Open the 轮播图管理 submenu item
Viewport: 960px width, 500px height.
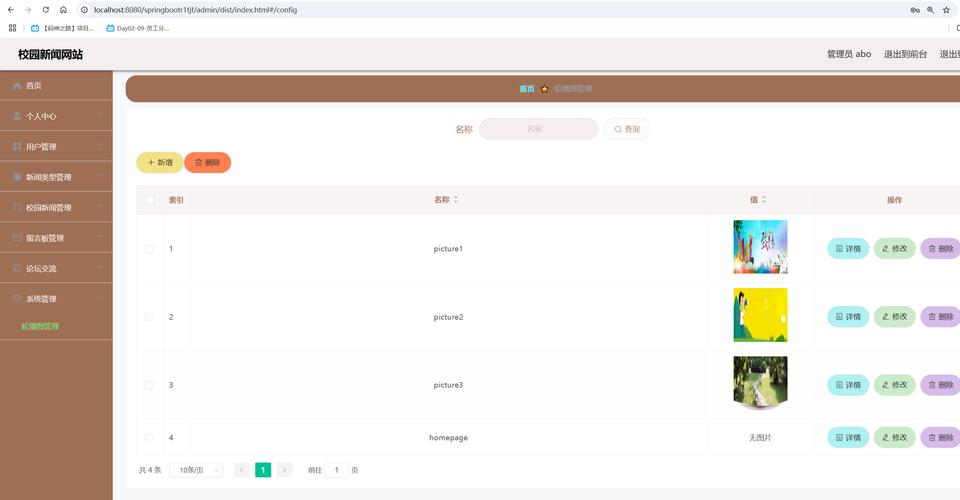pyautogui.click(x=40, y=327)
